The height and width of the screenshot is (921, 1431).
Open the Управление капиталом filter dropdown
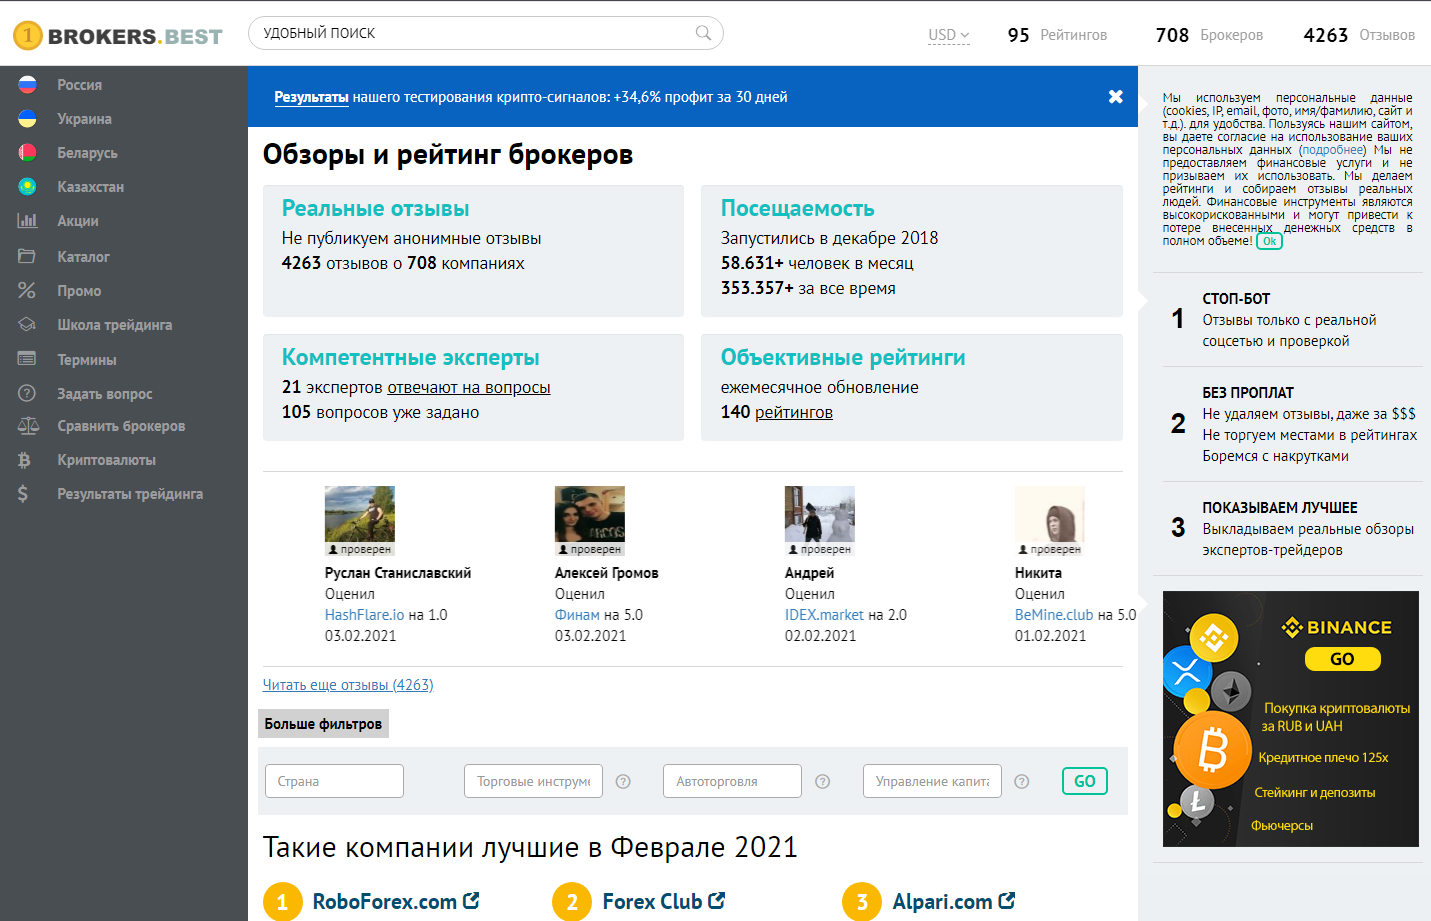point(932,781)
